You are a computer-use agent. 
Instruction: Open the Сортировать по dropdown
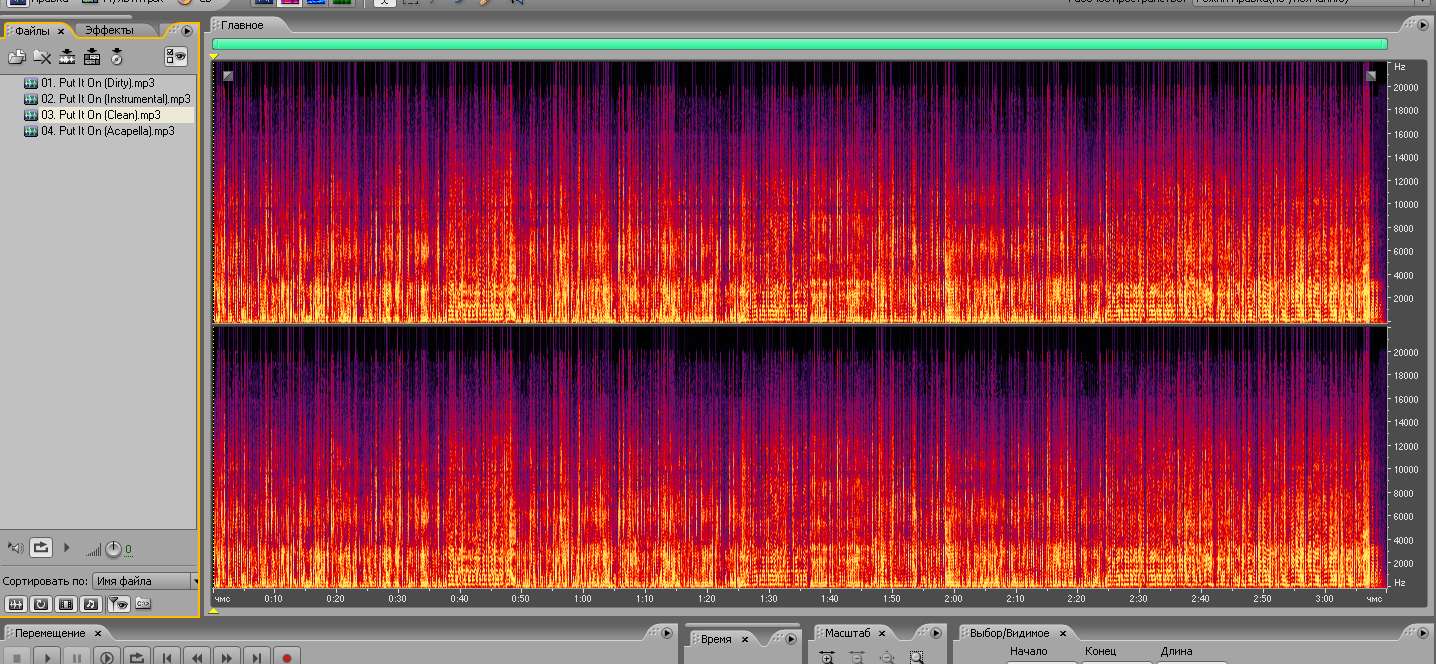[x=145, y=581]
